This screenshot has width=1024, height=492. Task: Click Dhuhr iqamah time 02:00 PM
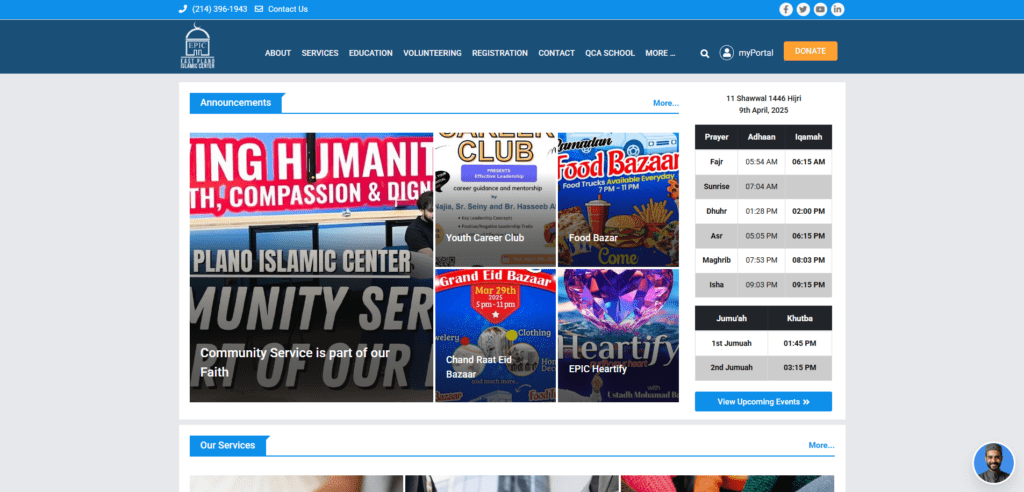(808, 212)
